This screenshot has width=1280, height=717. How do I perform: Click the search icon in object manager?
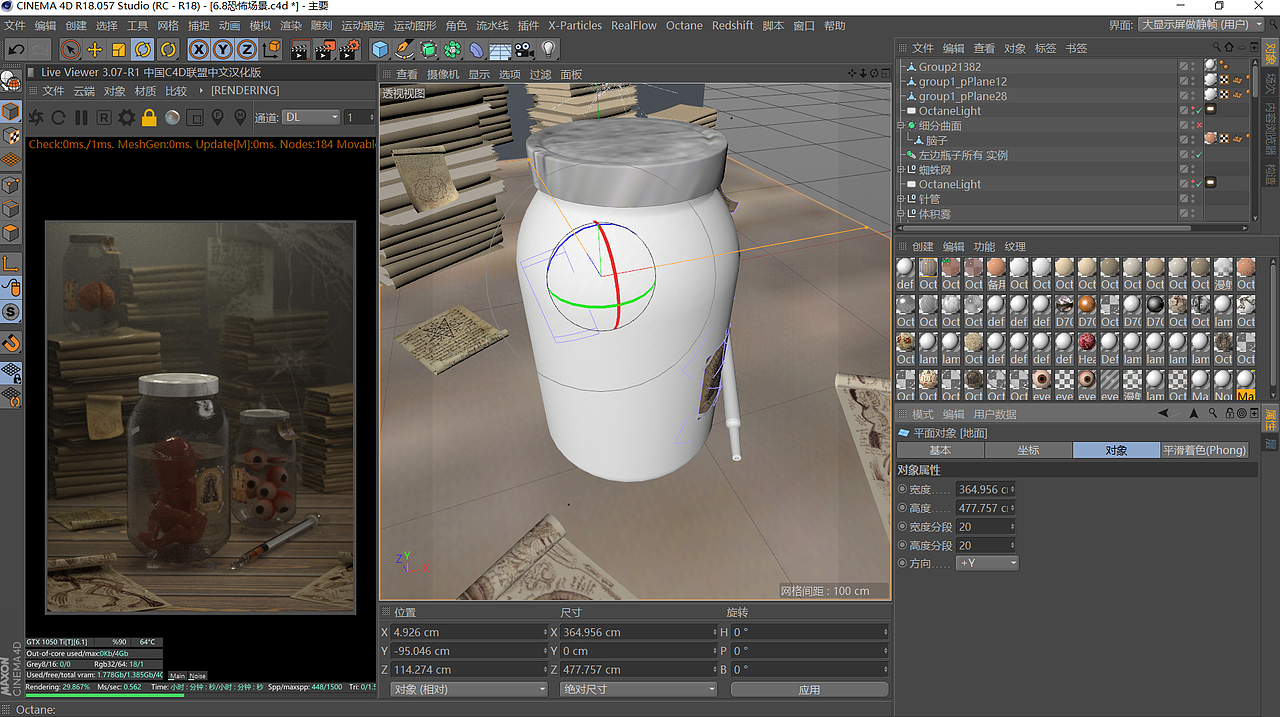coord(1217,47)
